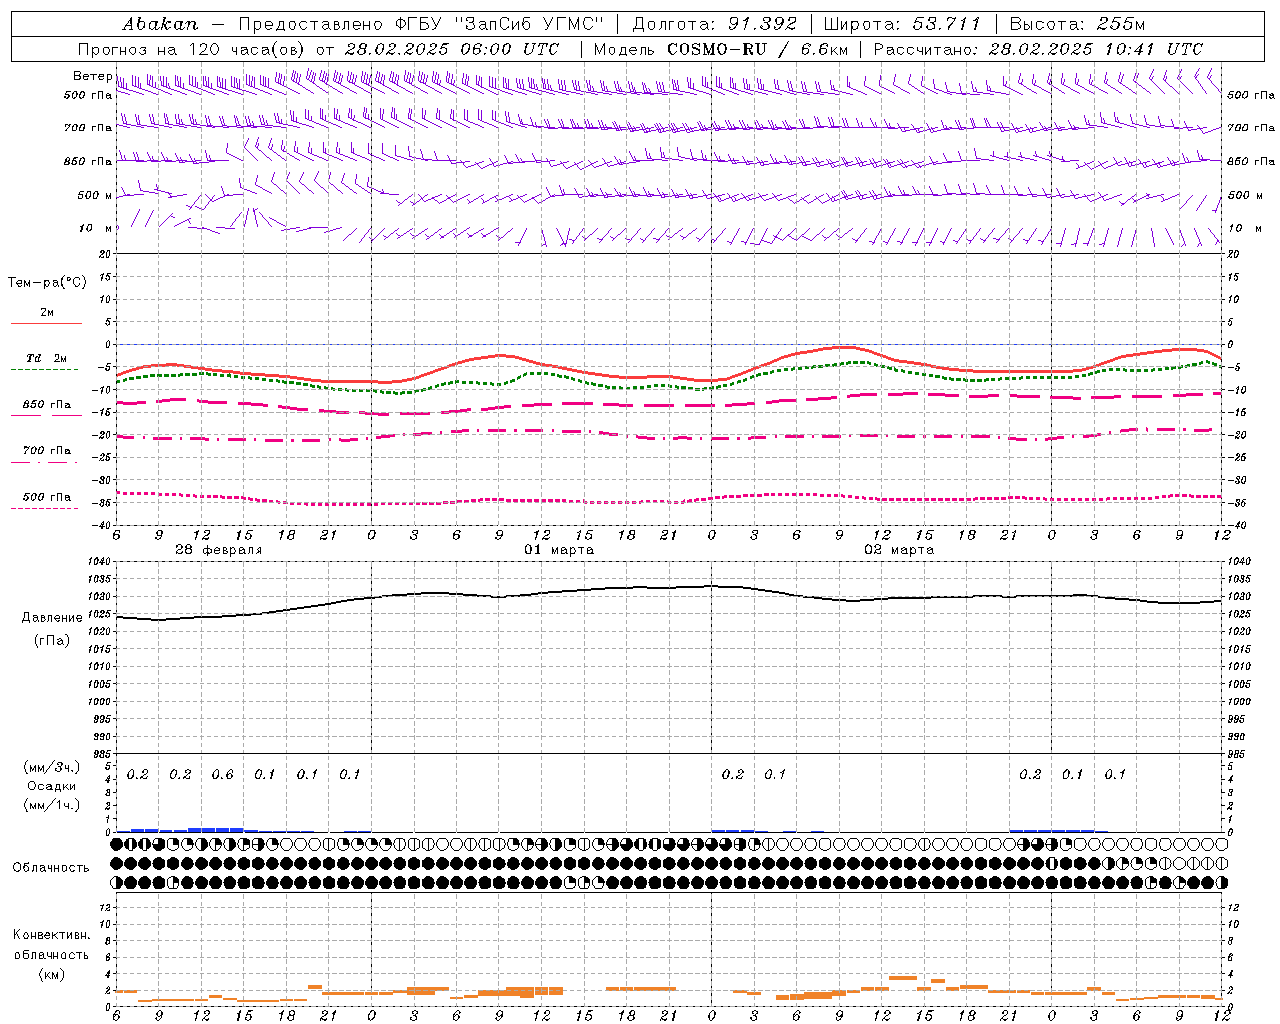Click the "28 февраля" date label
The width and height of the screenshot is (1280, 1024).
(219, 550)
